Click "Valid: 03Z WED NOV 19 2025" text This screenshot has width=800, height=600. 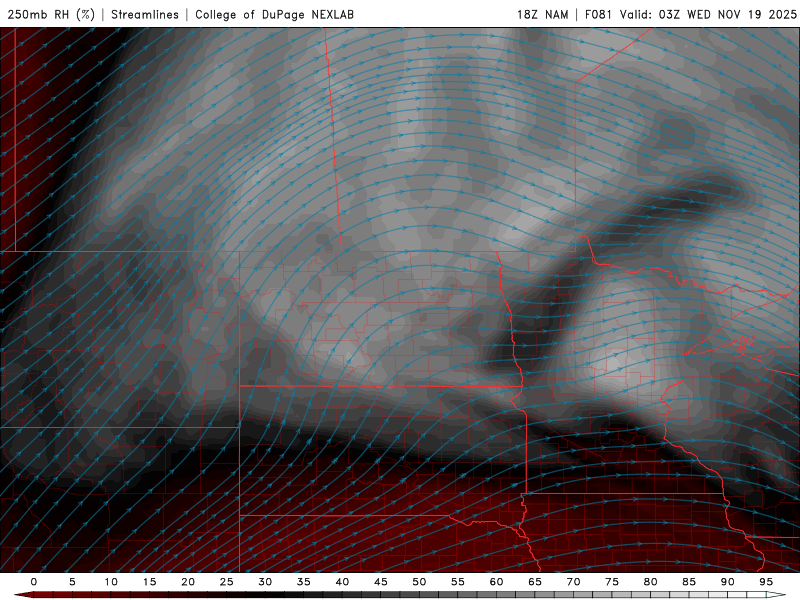(708, 14)
